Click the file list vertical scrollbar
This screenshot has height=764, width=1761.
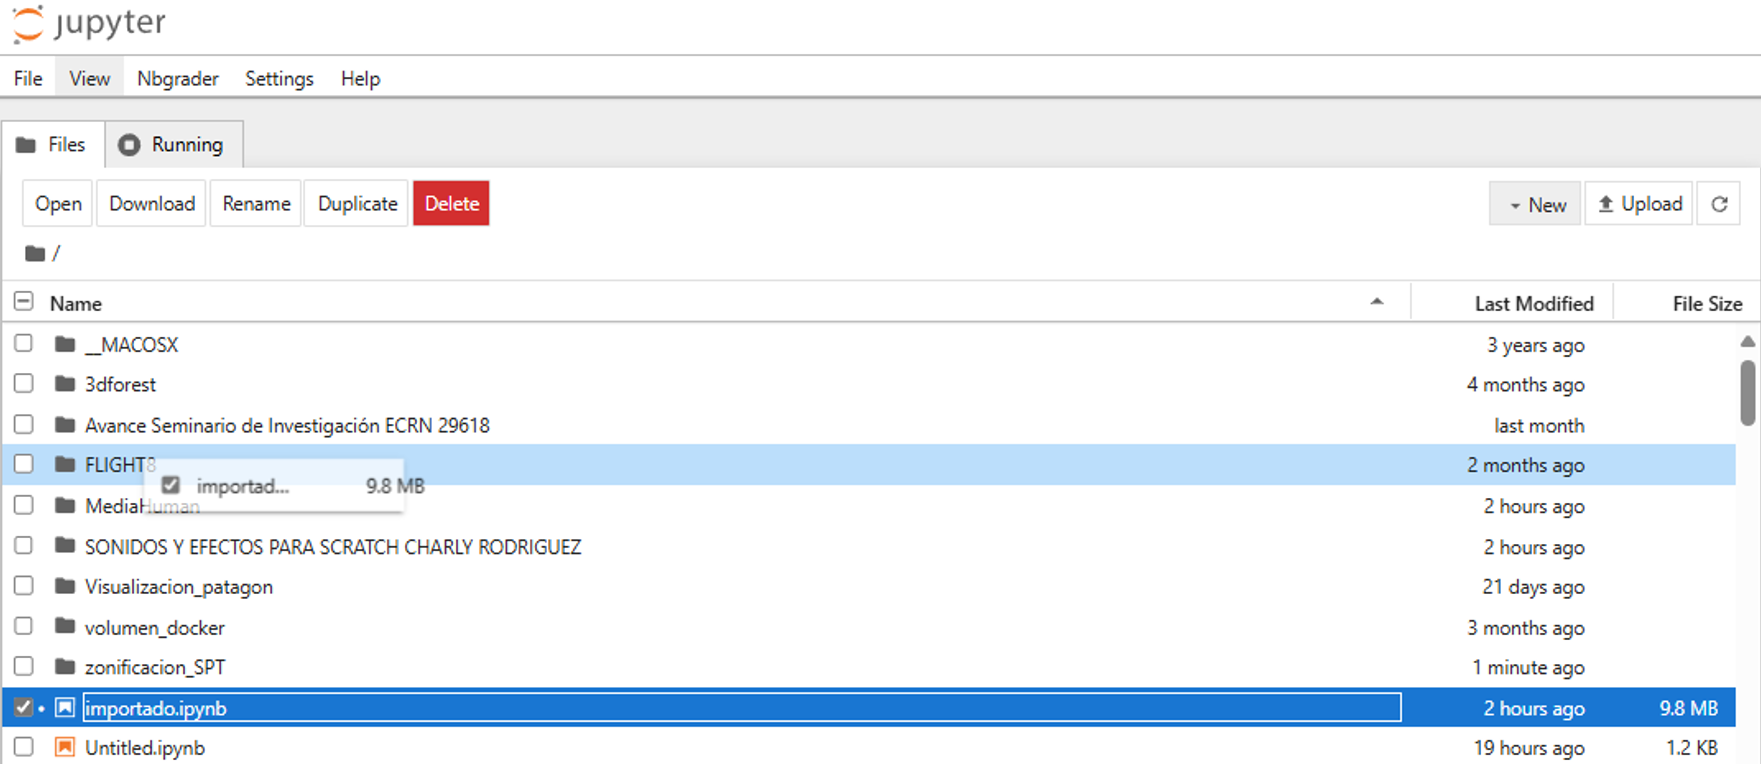(1747, 392)
